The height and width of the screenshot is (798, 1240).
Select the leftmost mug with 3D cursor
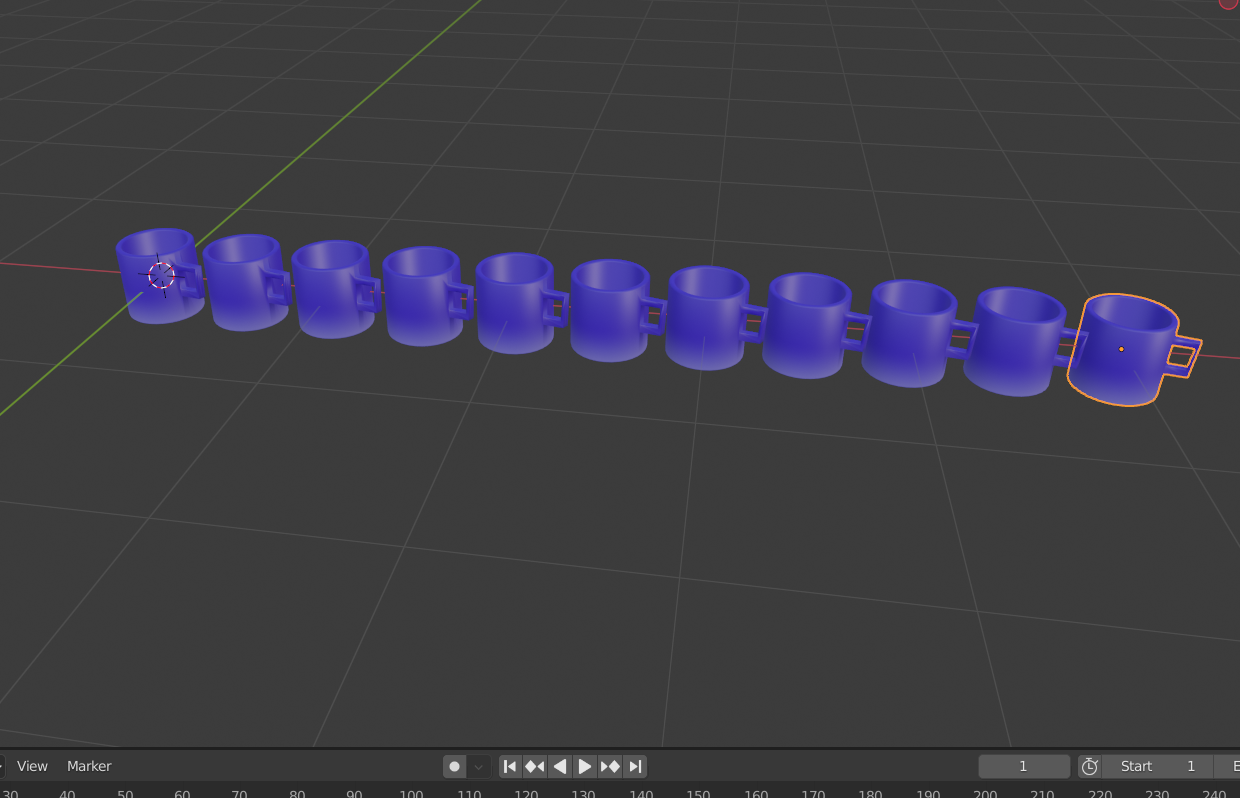[x=158, y=275]
